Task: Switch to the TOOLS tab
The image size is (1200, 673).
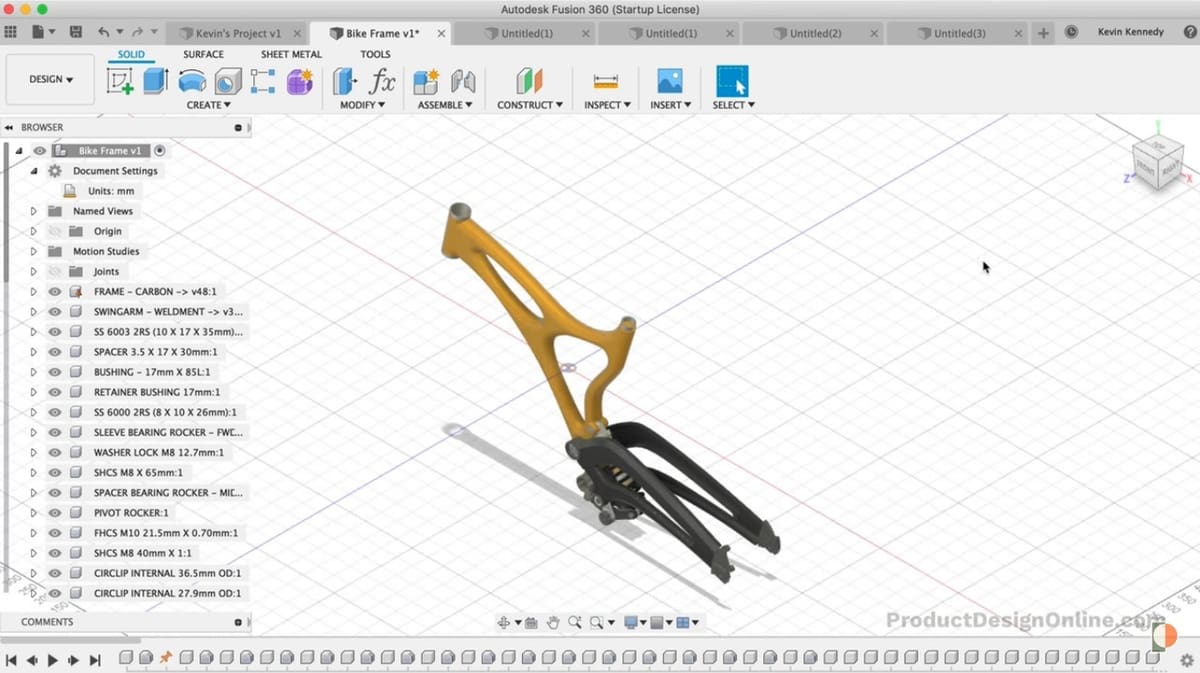Action: 375,54
